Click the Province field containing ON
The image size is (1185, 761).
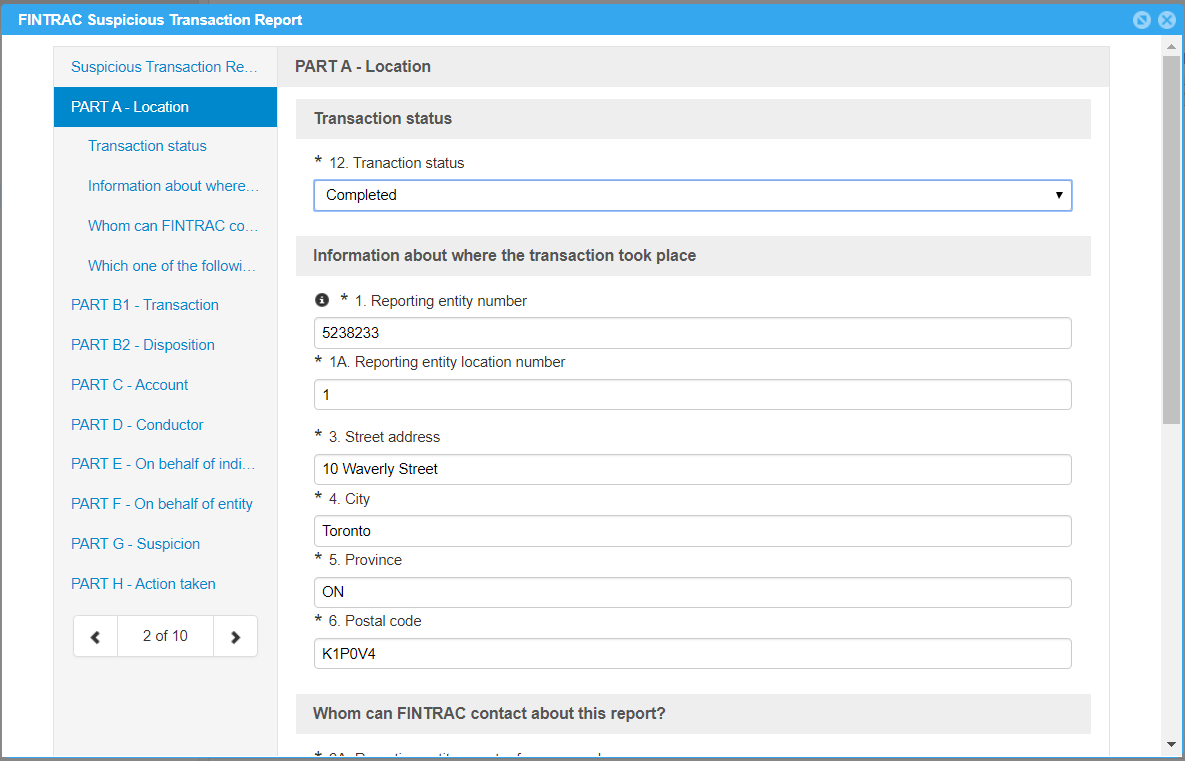pyautogui.click(x=692, y=592)
